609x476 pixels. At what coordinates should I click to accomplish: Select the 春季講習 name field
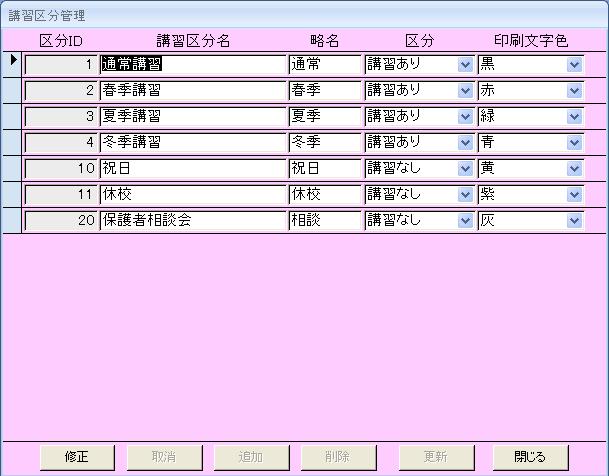(193, 90)
